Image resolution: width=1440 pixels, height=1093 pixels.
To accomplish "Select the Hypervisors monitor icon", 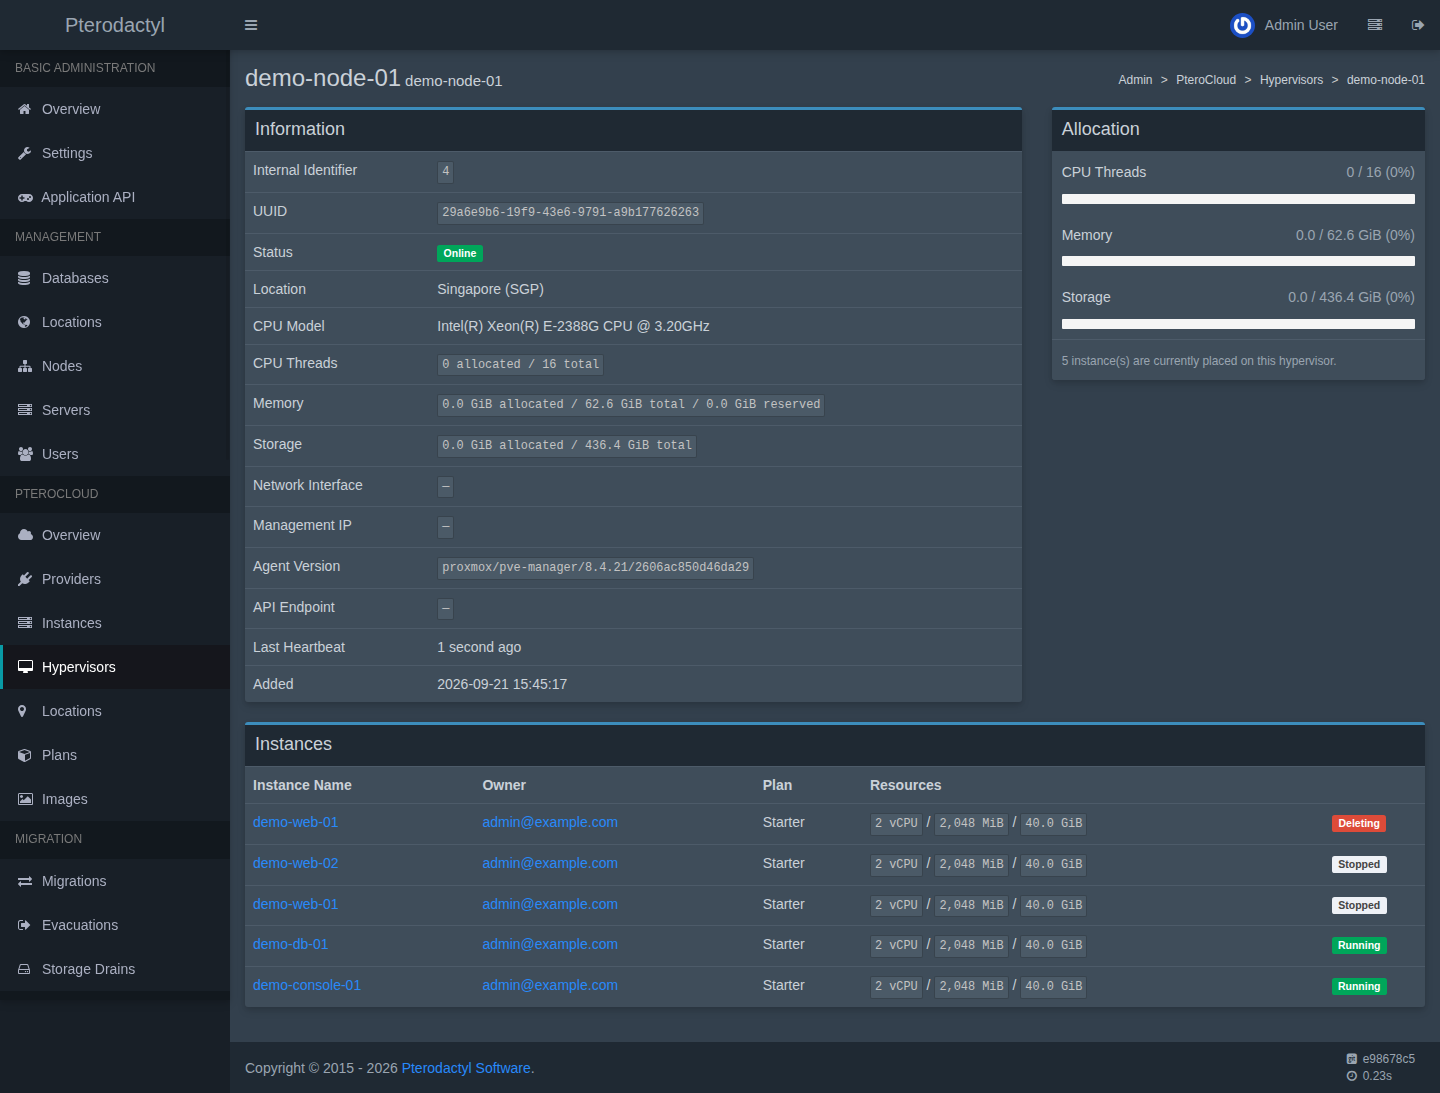I will click(x=25, y=667).
